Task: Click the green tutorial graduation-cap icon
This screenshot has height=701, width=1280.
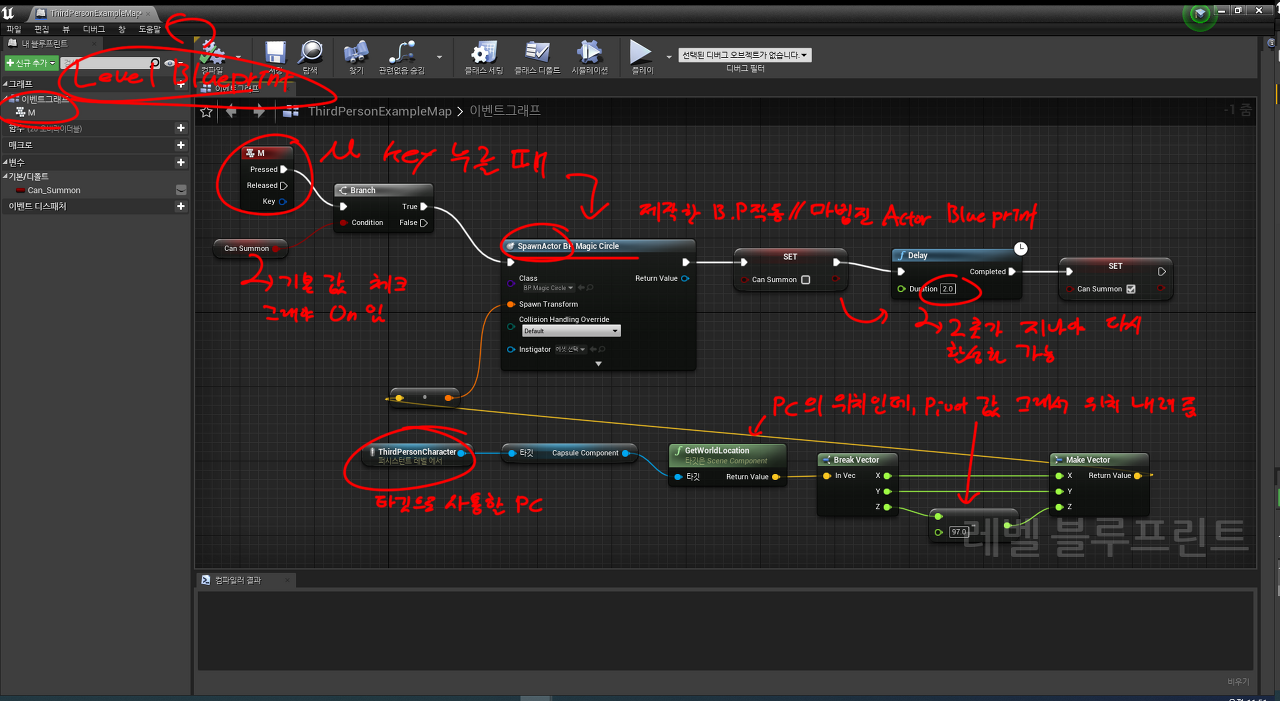Action: 1199,14
